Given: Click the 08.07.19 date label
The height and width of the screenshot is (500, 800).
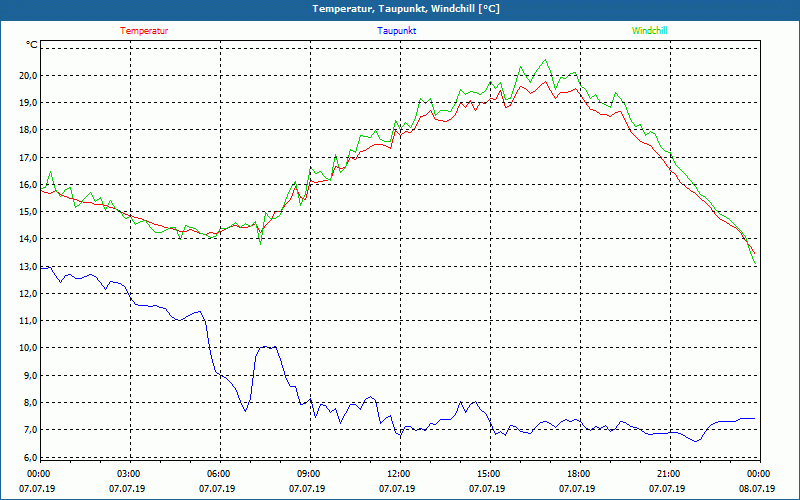Looking at the screenshot, I should [x=758, y=489].
